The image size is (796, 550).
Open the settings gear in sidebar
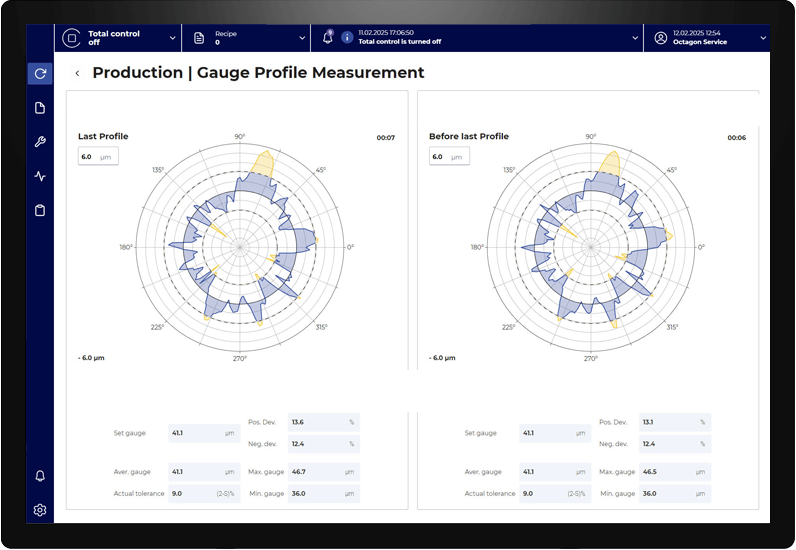pos(40,510)
